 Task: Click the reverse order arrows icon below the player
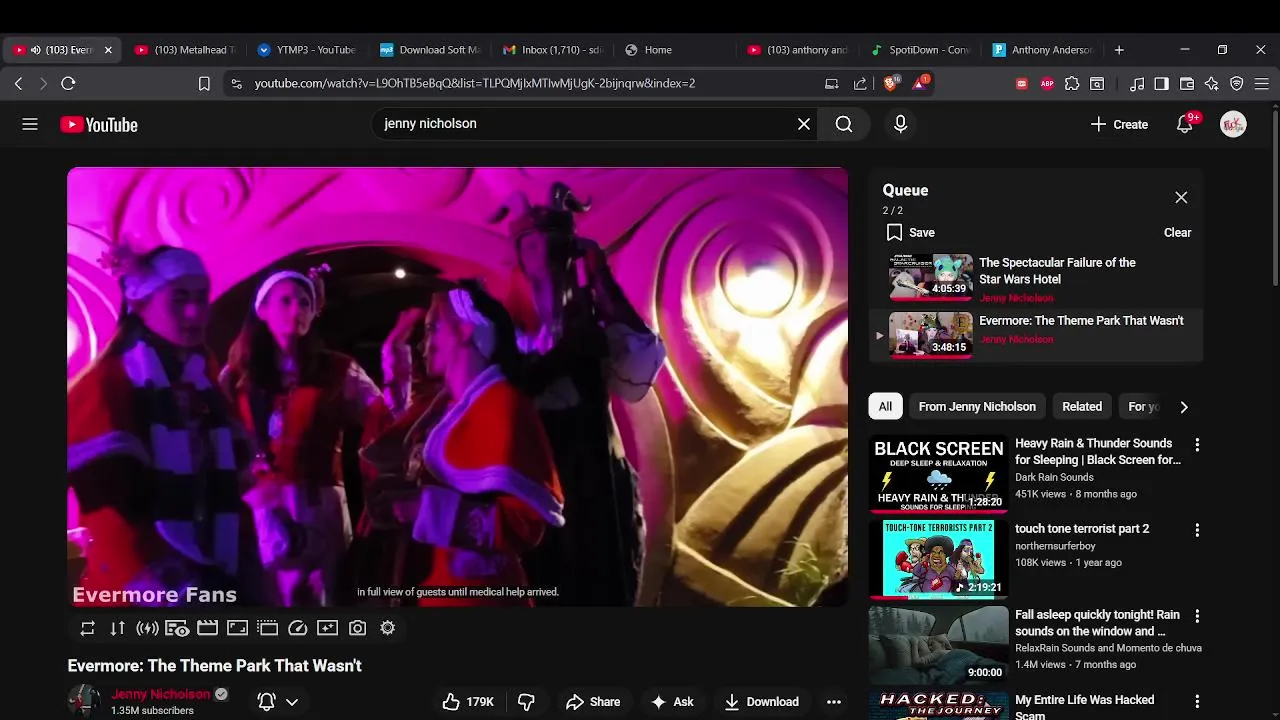point(117,628)
